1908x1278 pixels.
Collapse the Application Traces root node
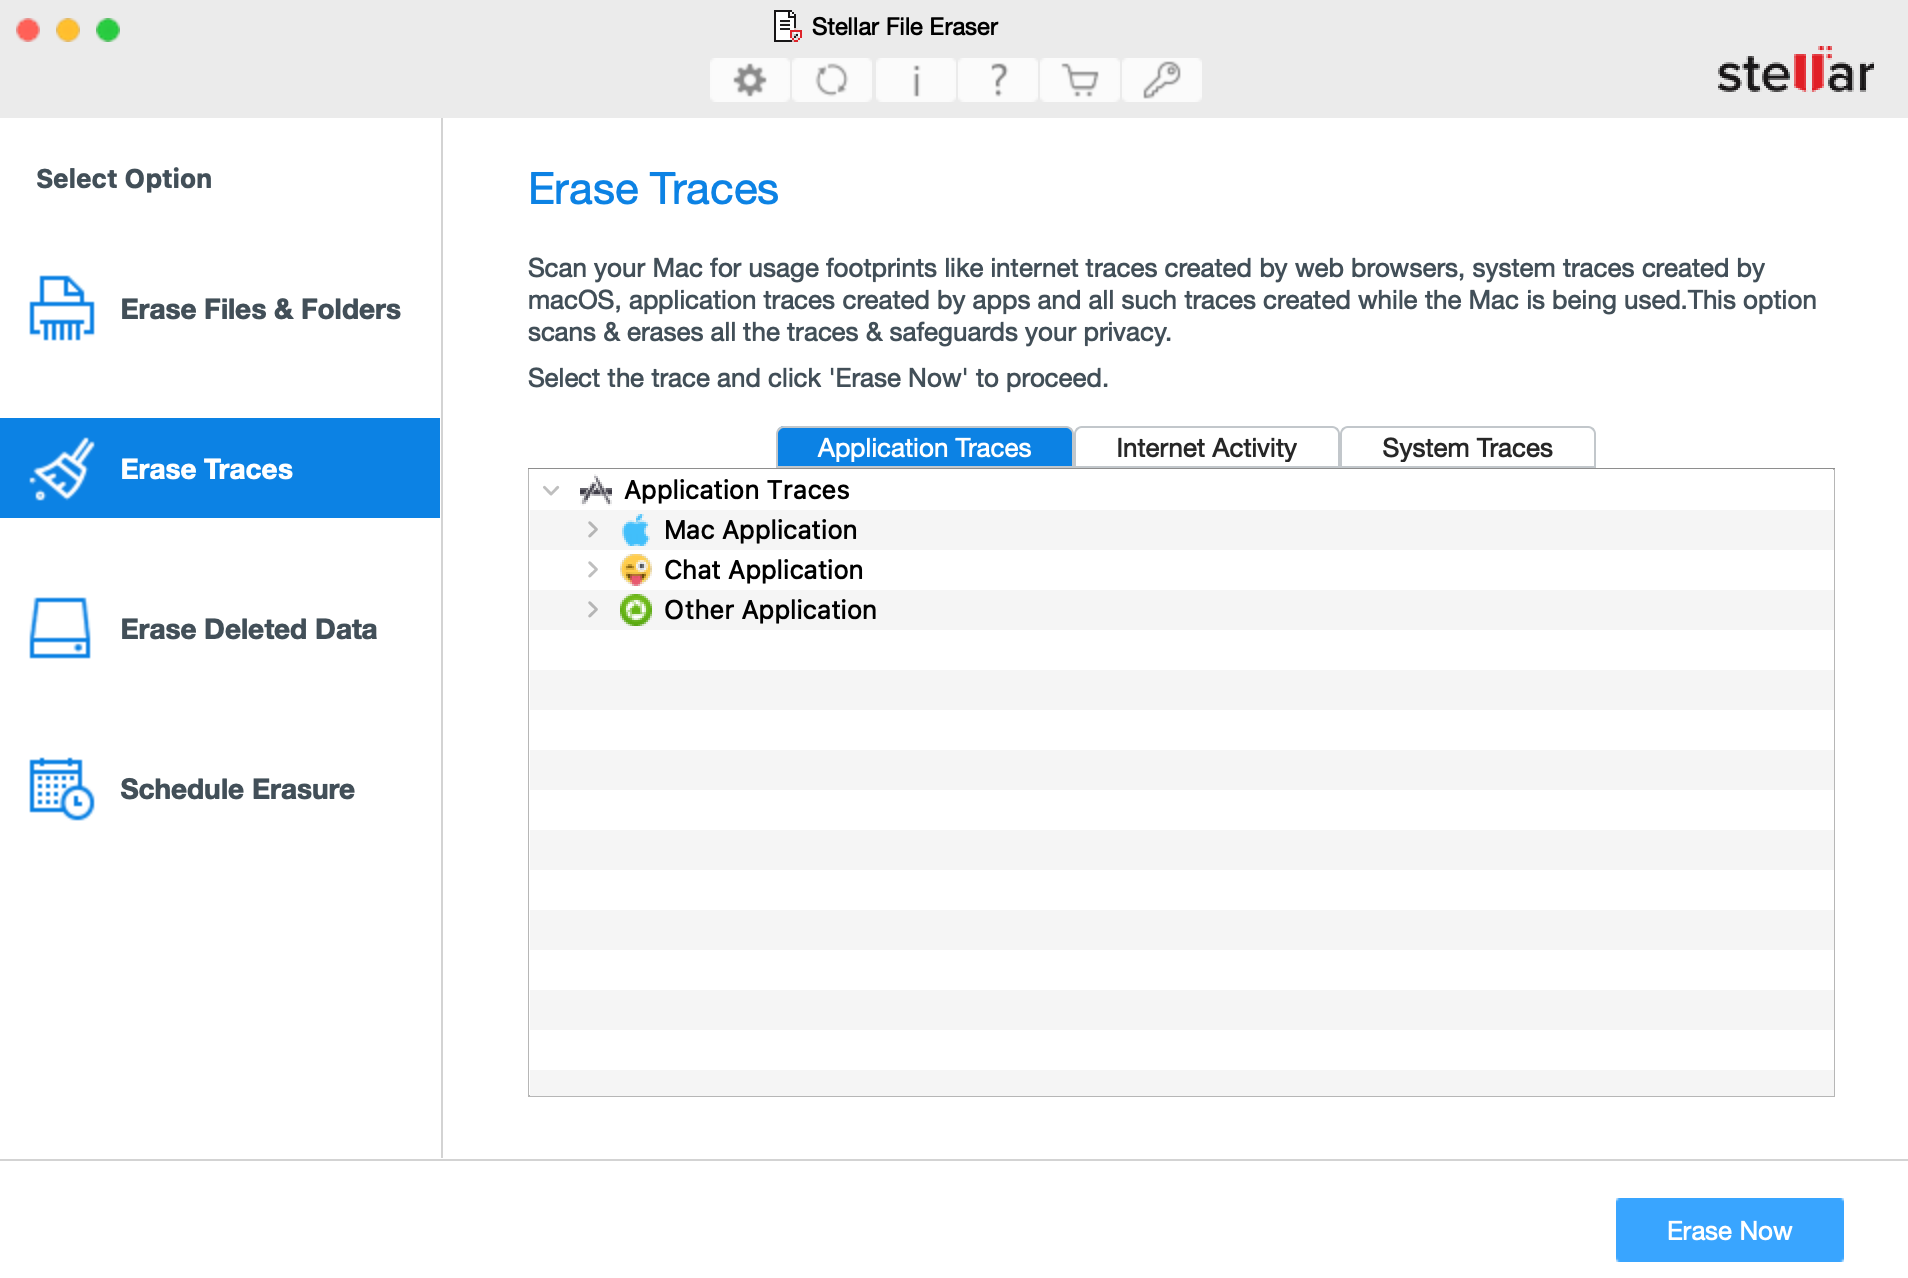[551, 490]
